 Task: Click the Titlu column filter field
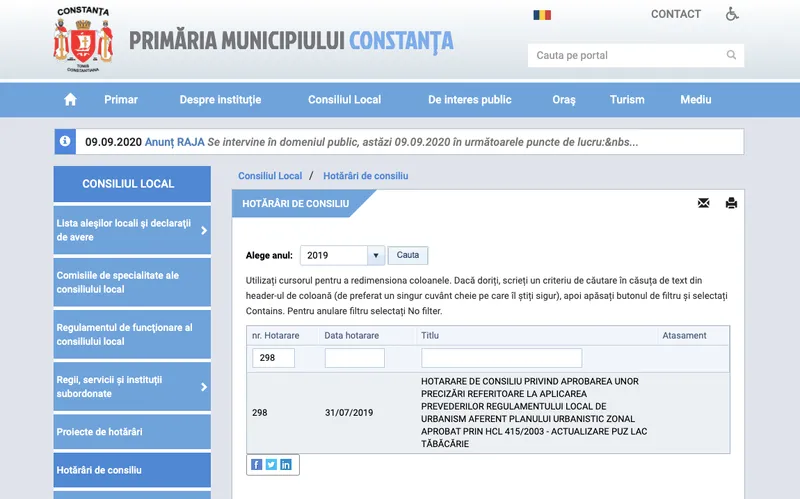pos(501,358)
